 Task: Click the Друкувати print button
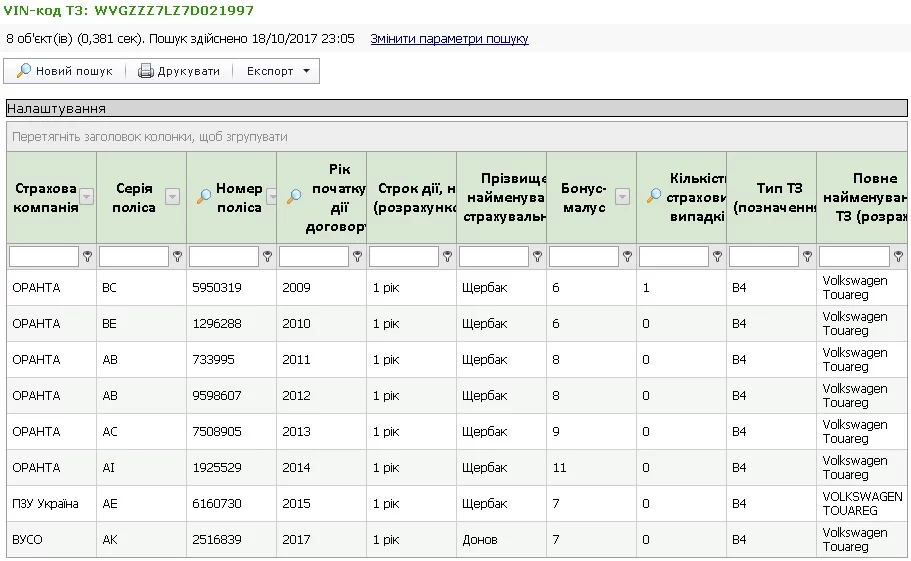[x=178, y=71]
